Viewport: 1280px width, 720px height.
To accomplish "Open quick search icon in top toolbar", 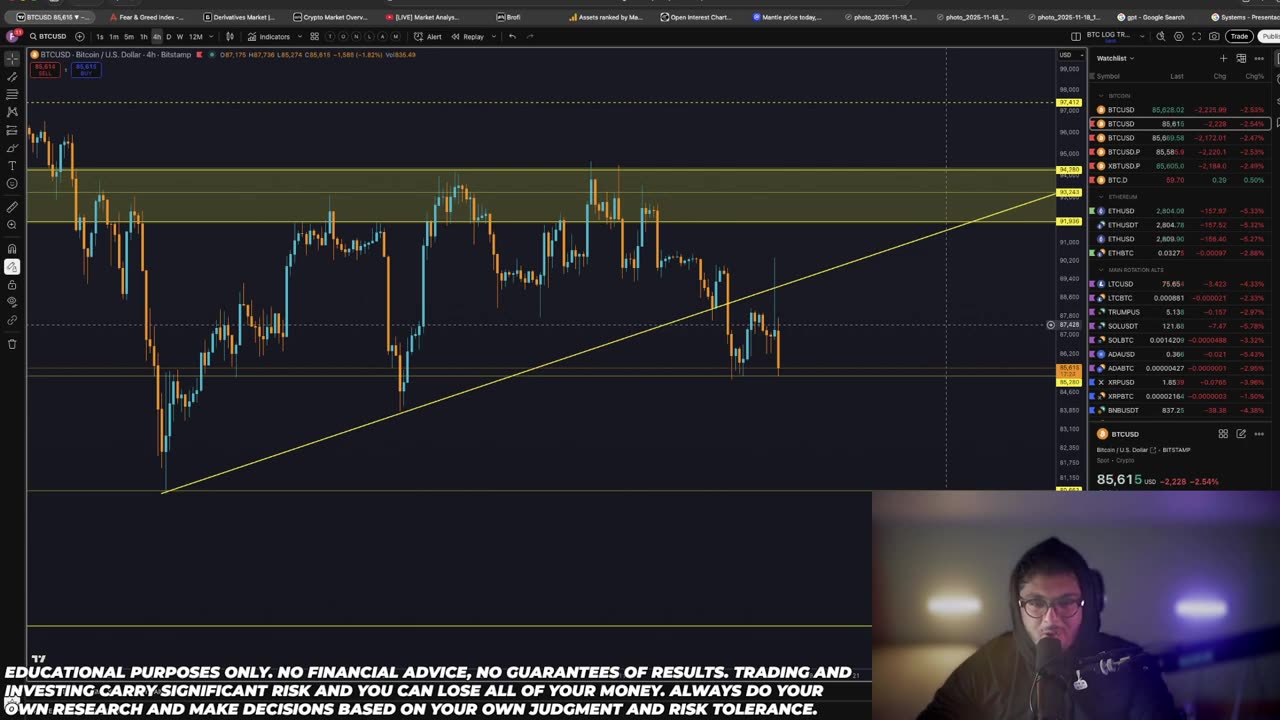I will click(x=1161, y=36).
